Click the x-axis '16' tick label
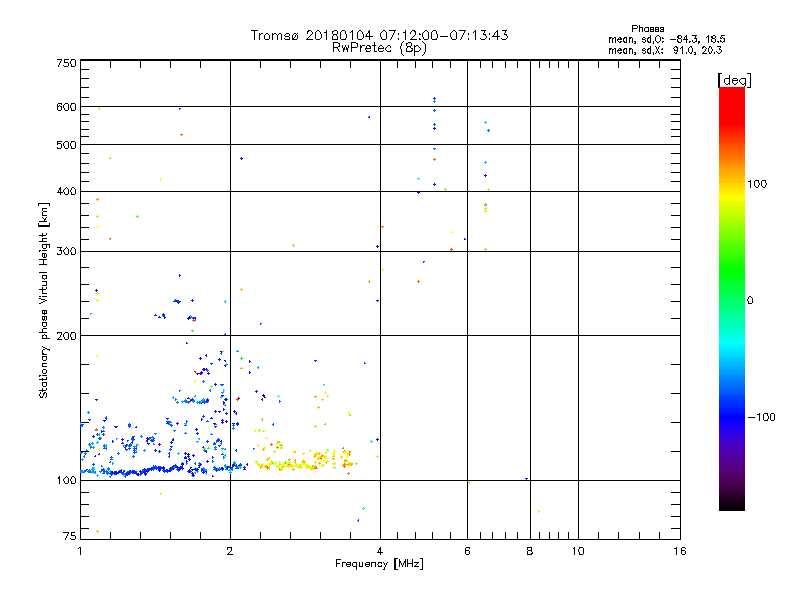Viewport: 800px width, 600px height. click(x=680, y=551)
